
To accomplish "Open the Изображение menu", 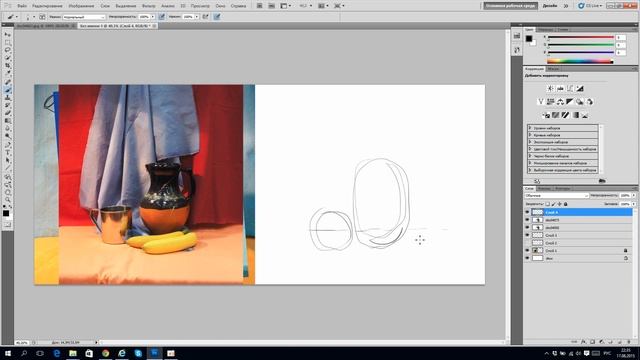I will pyautogui.click(x=81, y=6).
